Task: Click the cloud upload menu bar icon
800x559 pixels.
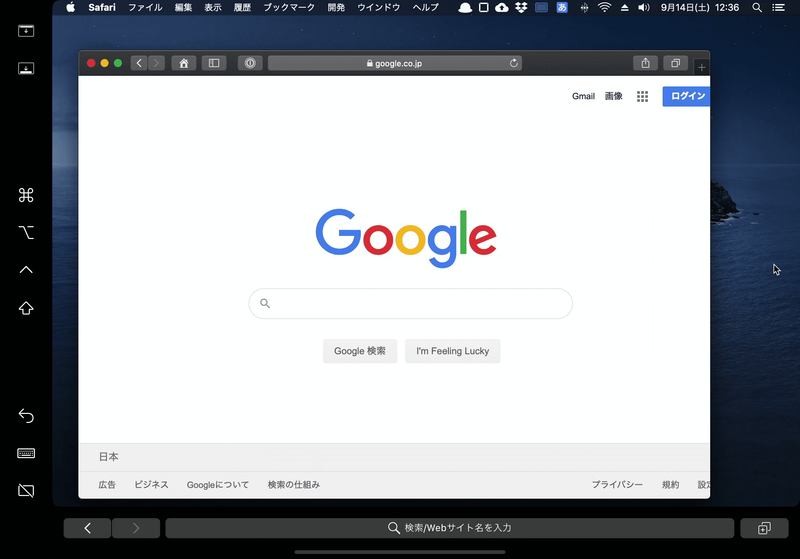Action: pos(502,8)
